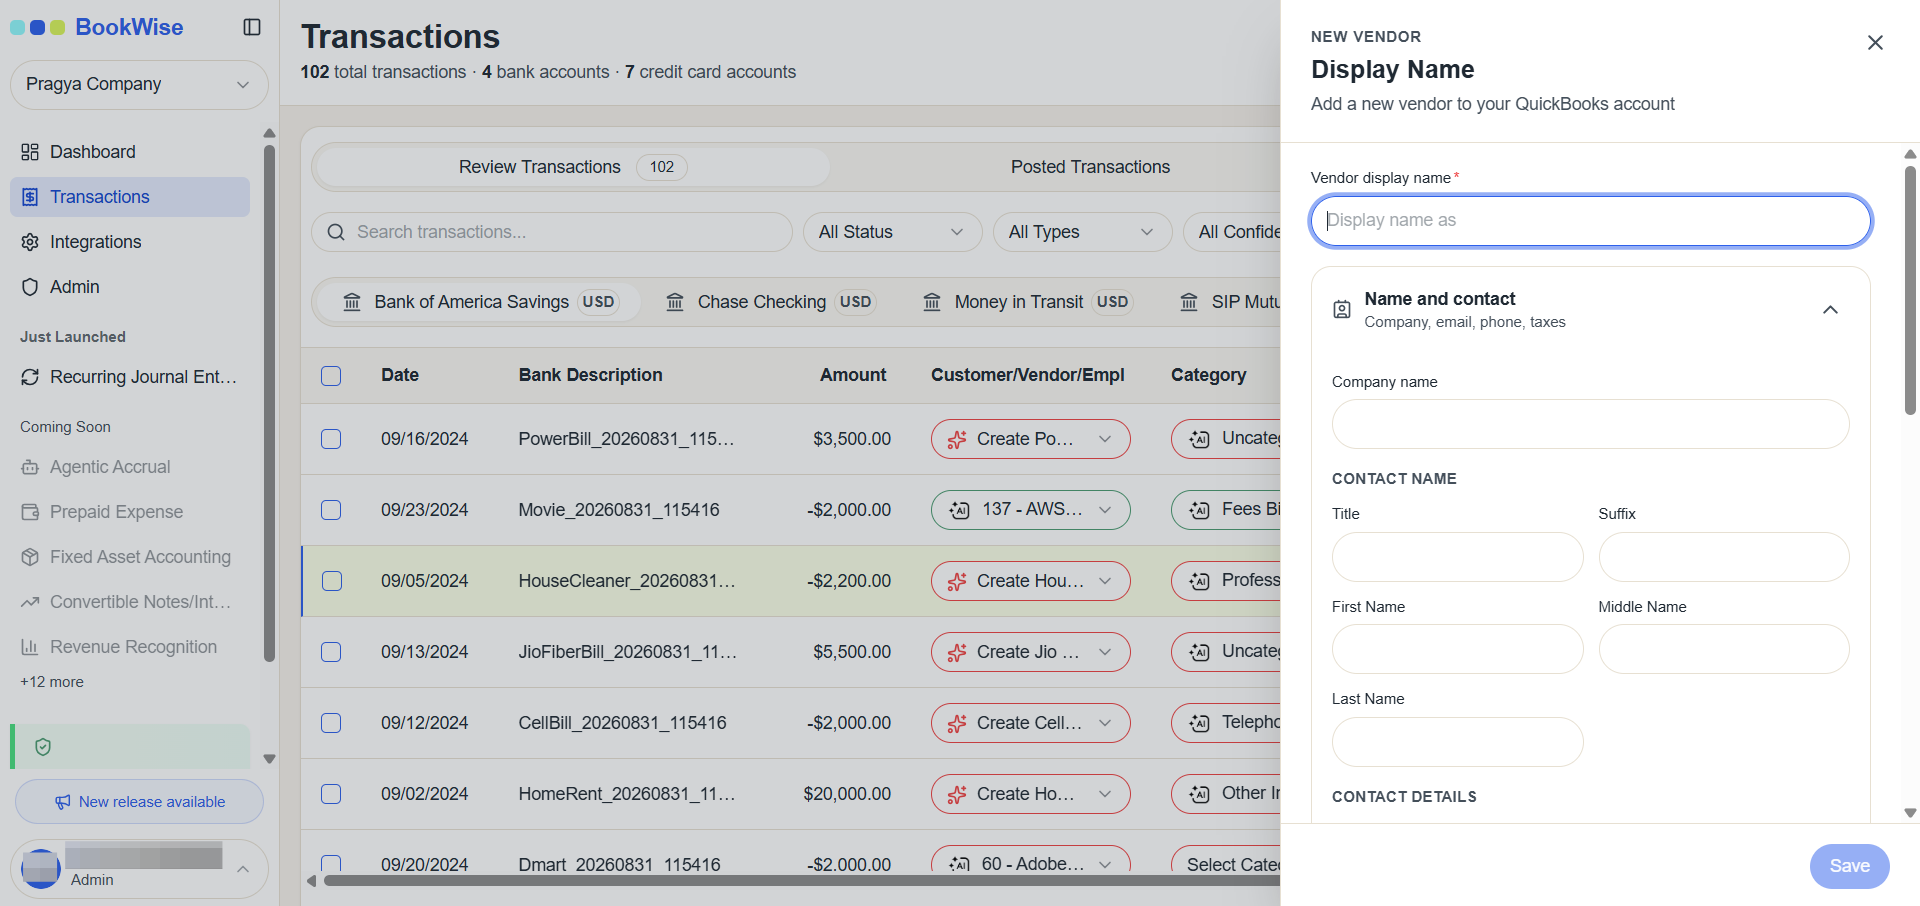Select Convertible Notes sidebar item
1920x906 pixels.
130,602
